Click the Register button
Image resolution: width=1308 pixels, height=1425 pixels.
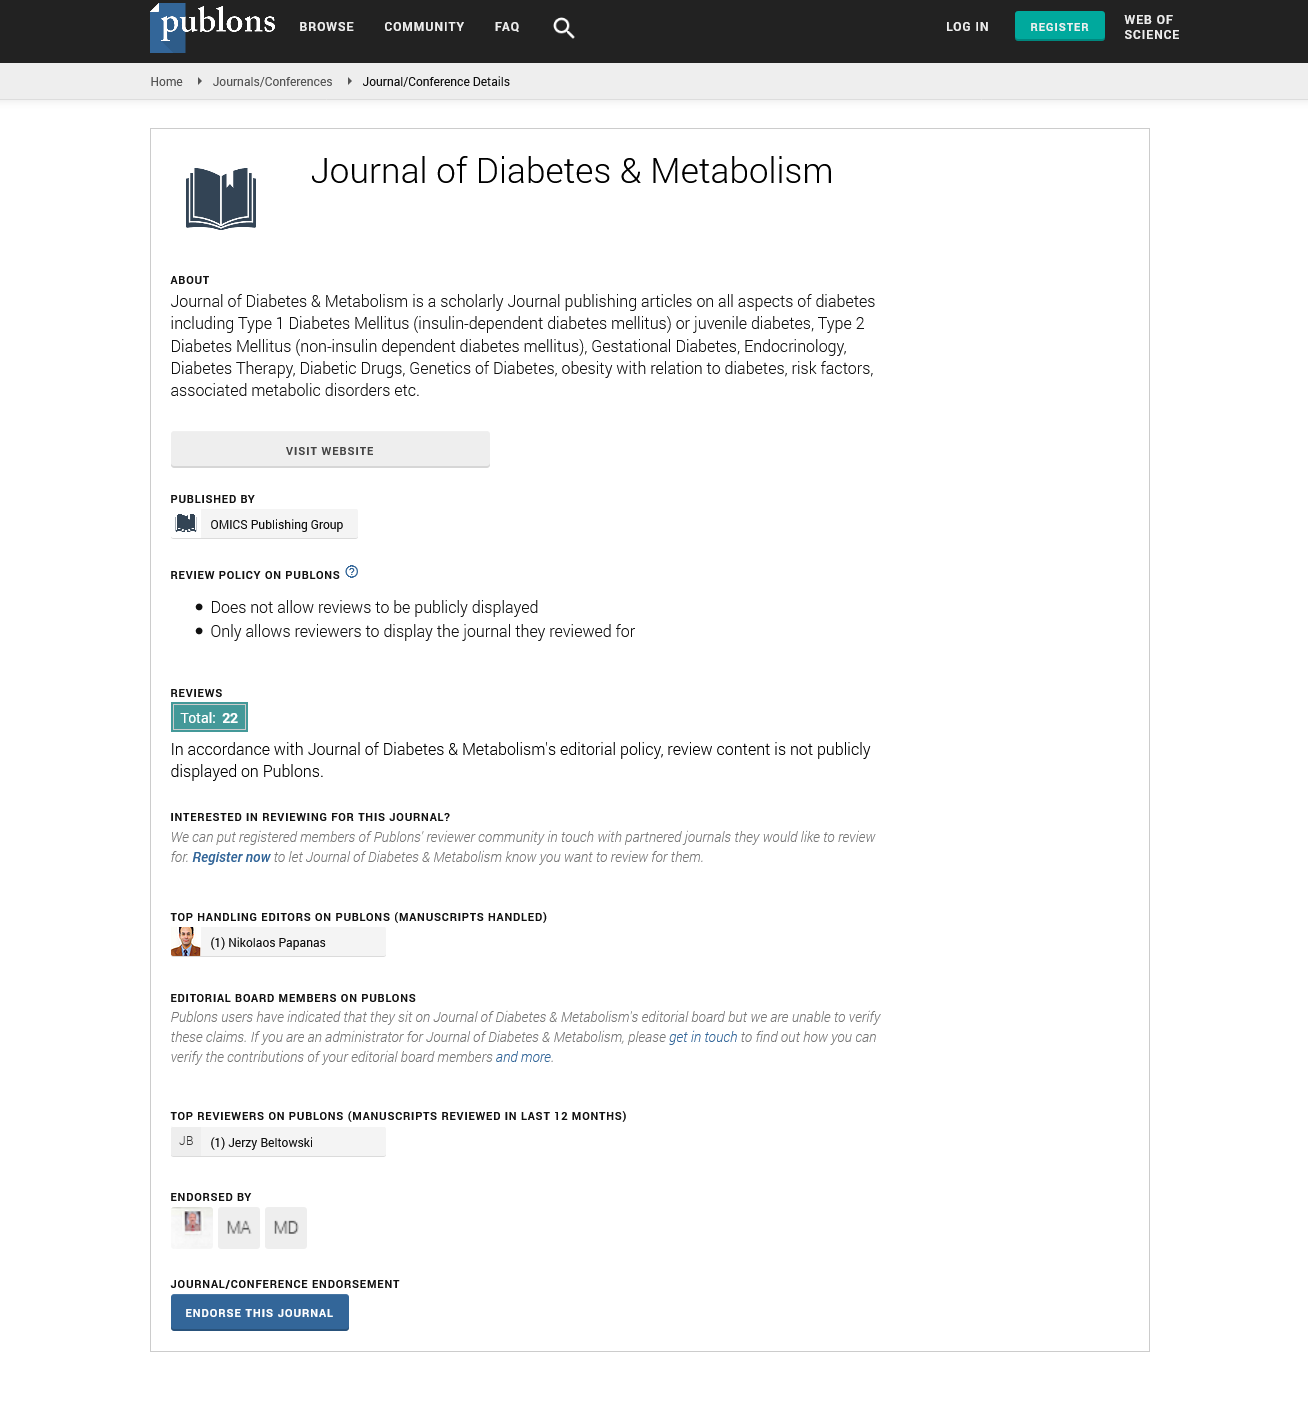pyautogui.click(x=1060, y=26)
